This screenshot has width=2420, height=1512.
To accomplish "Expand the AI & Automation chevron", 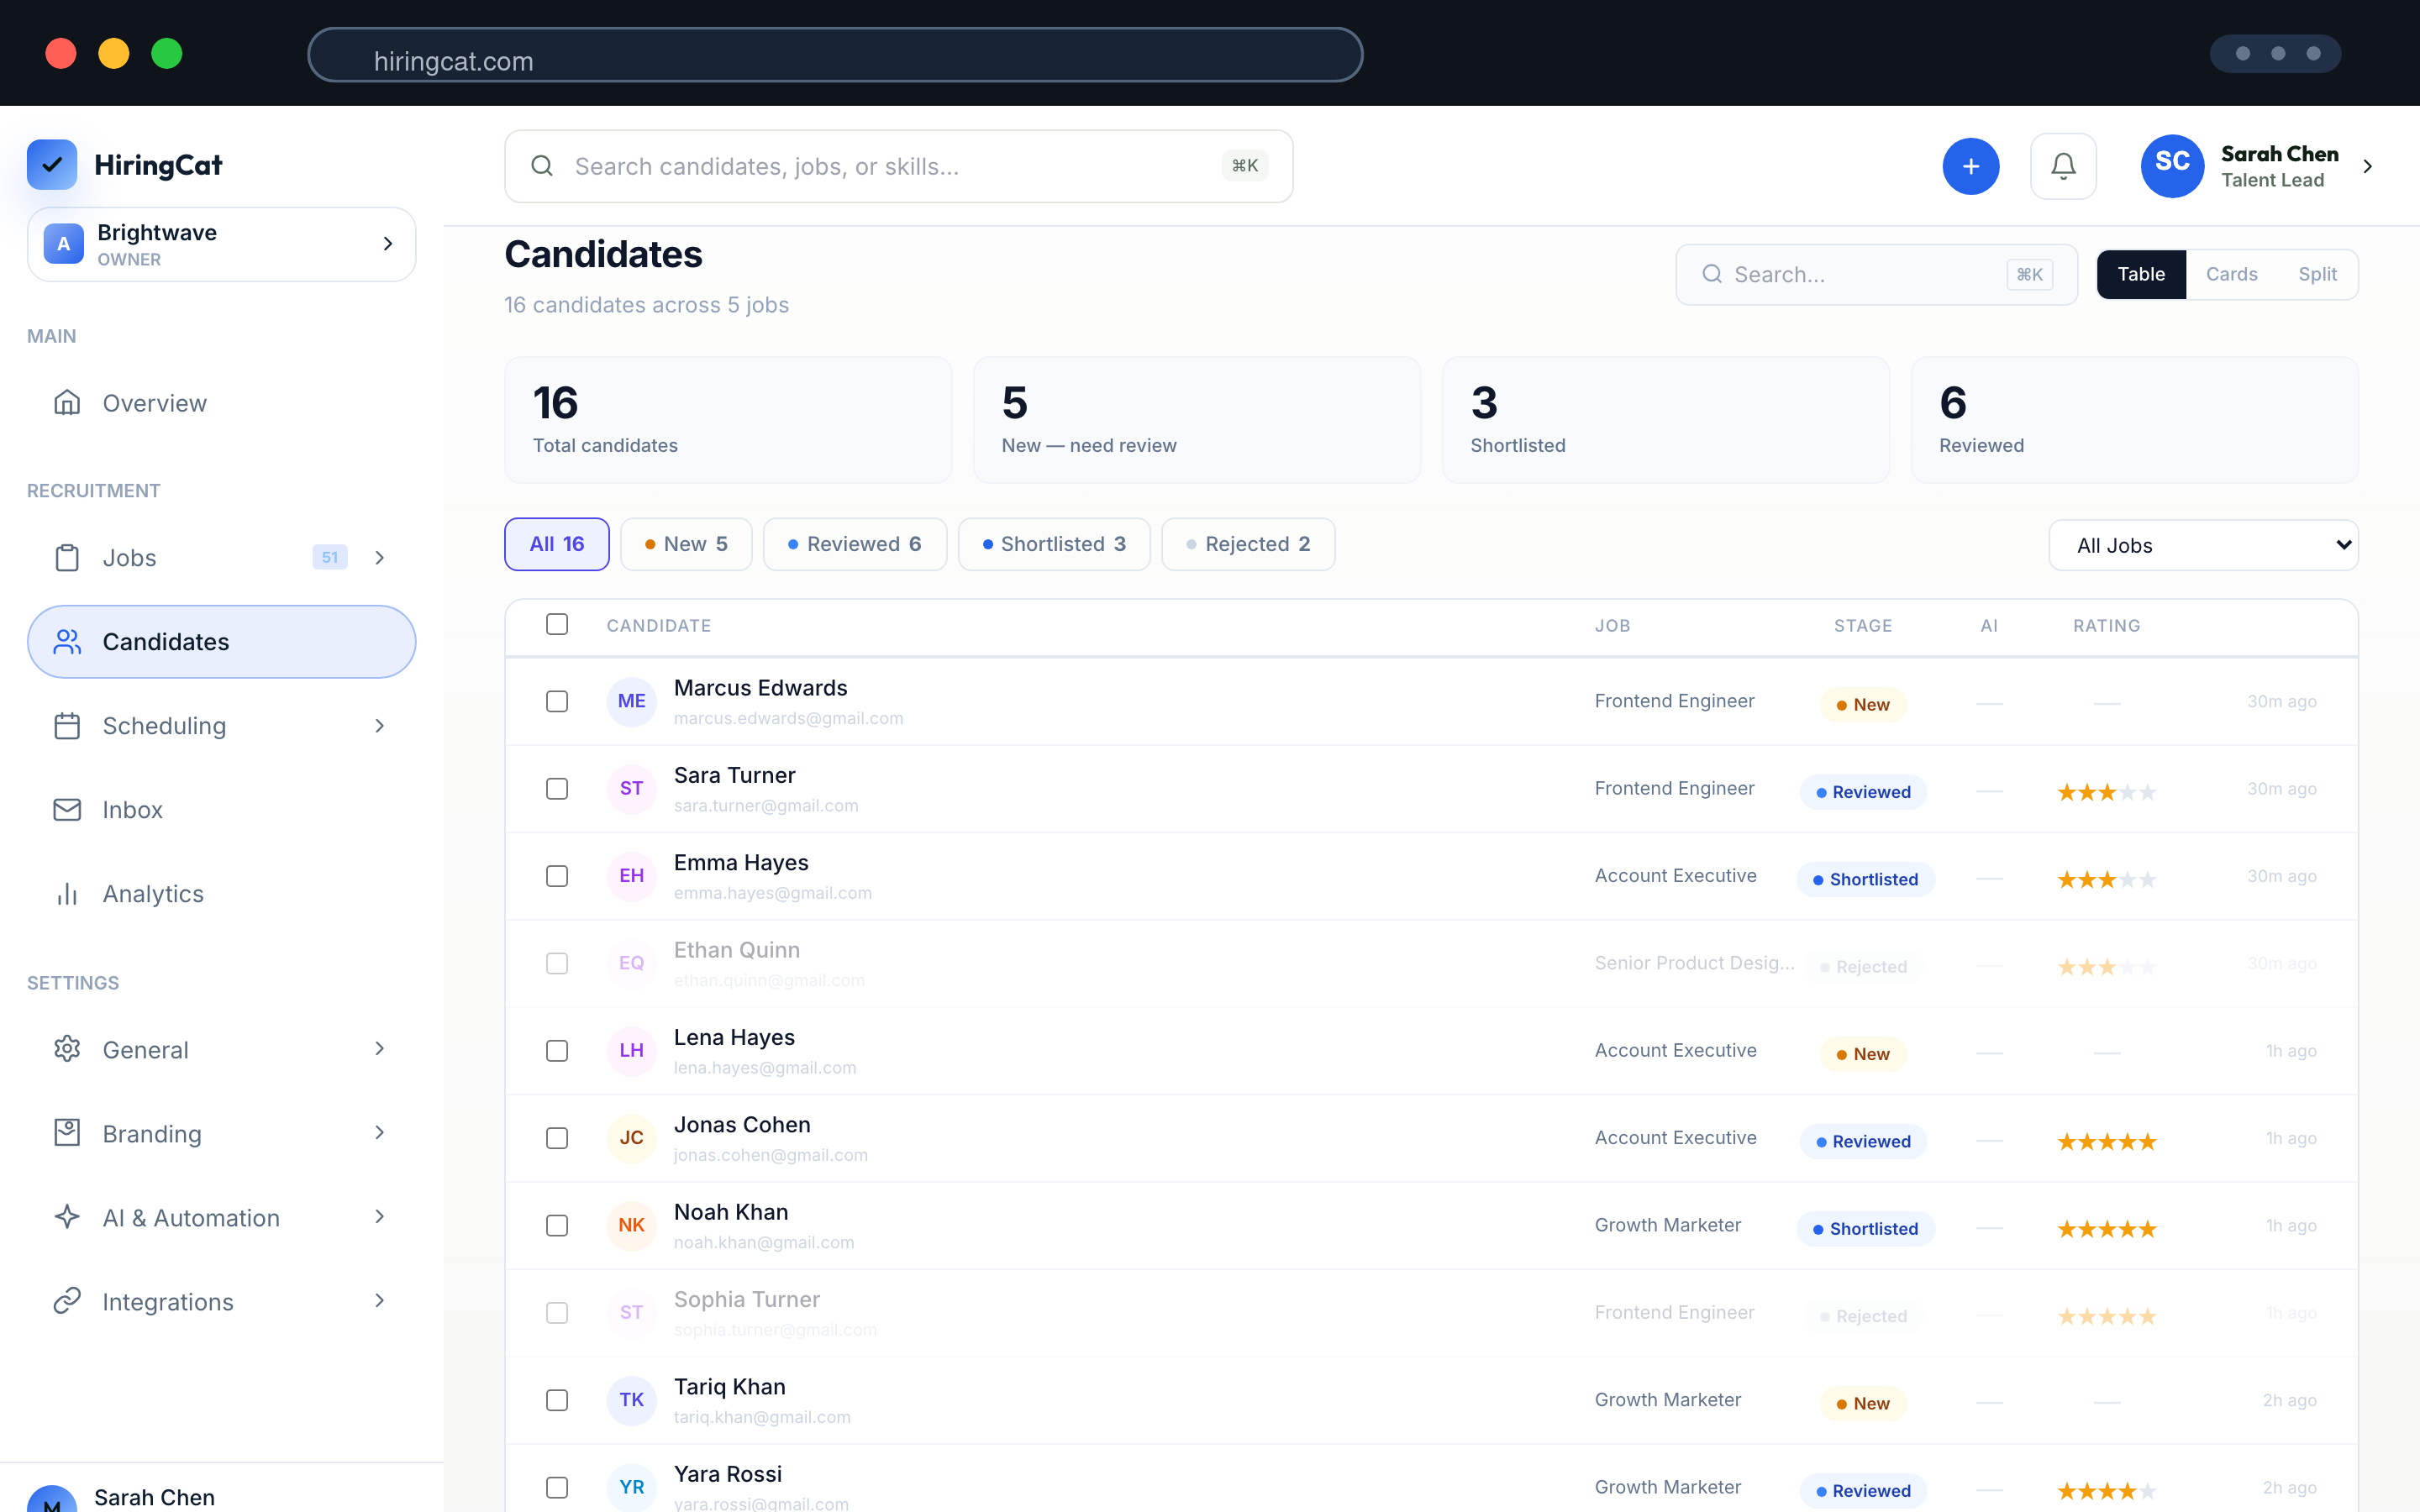I will pos(380,1217).
